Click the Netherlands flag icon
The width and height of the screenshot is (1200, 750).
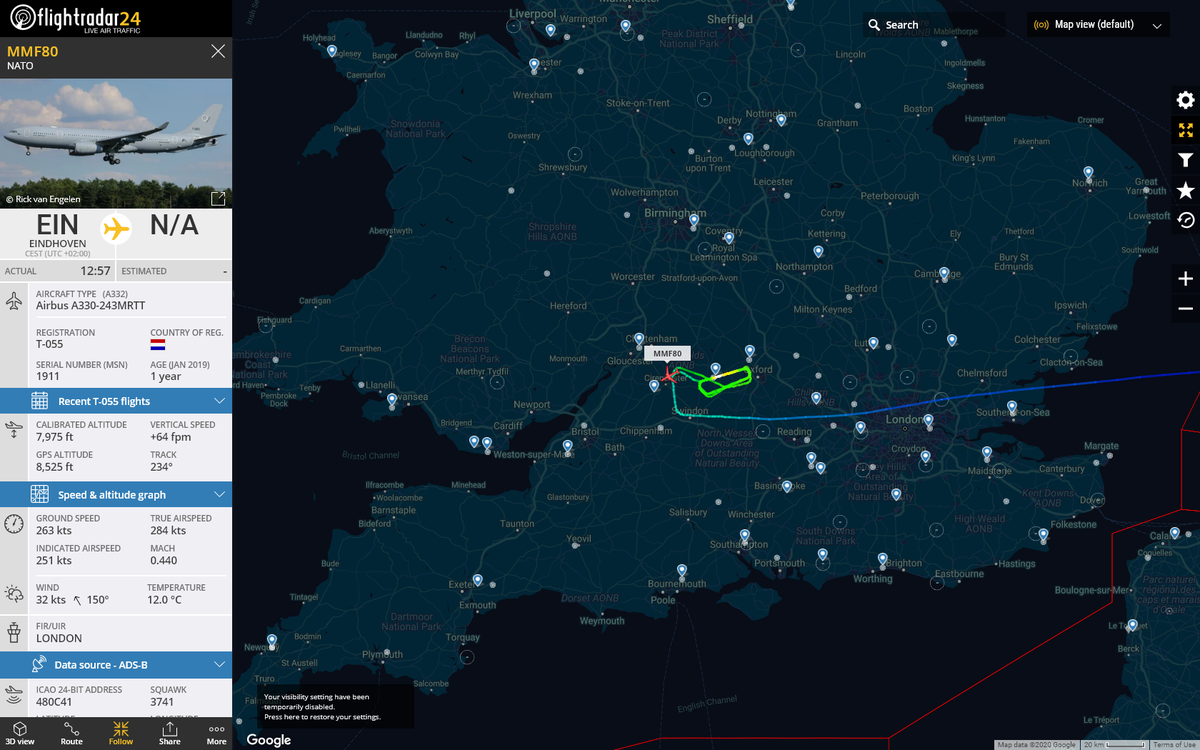pyautogui.click(x=158, y=344)
